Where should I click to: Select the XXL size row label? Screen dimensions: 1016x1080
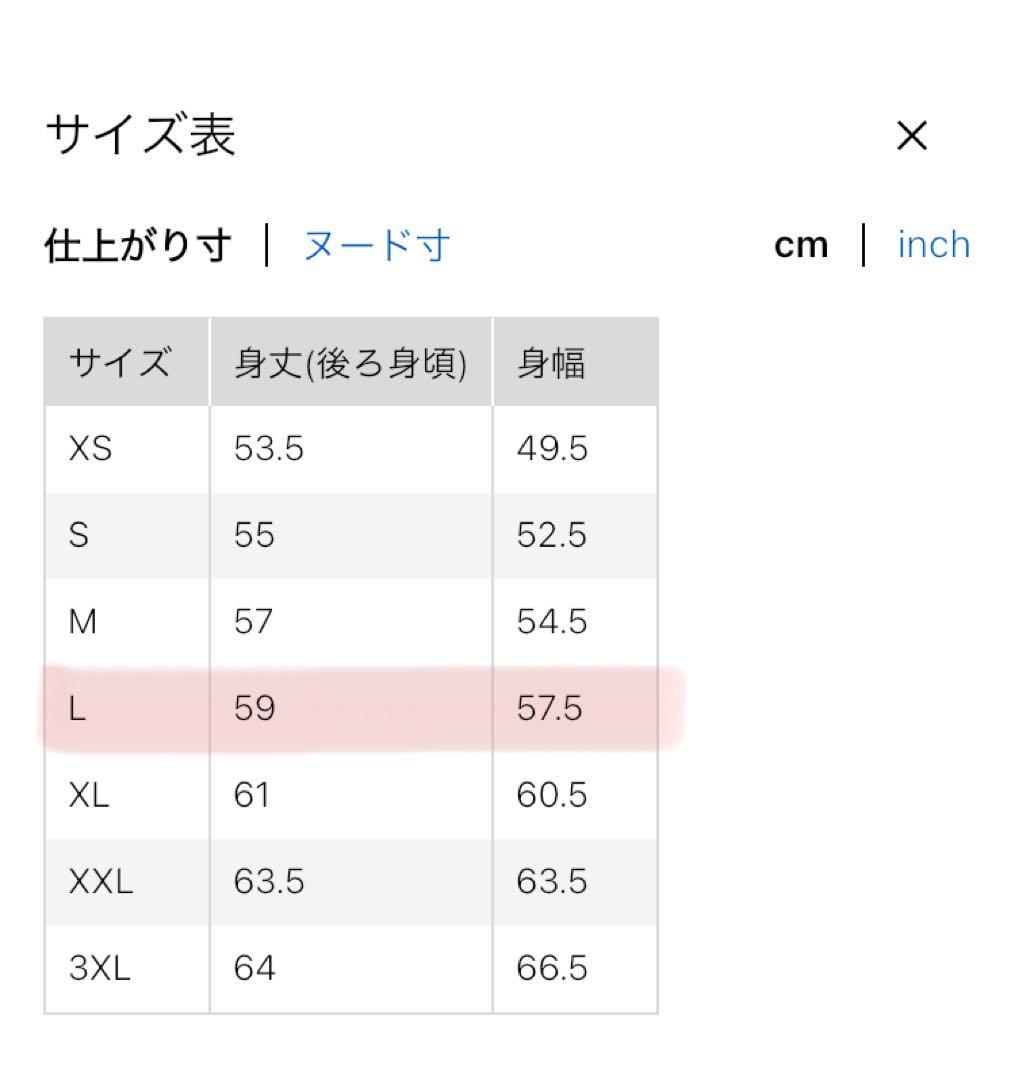100,882
